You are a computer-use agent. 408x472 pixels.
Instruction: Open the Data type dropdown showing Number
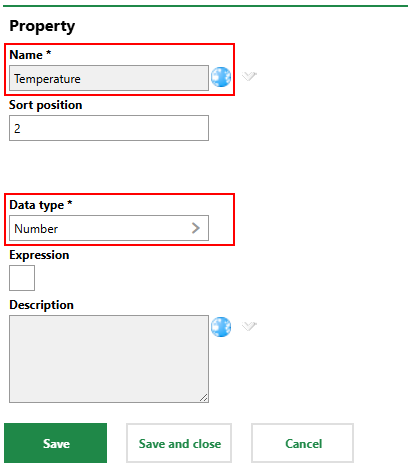click(109, 228)
